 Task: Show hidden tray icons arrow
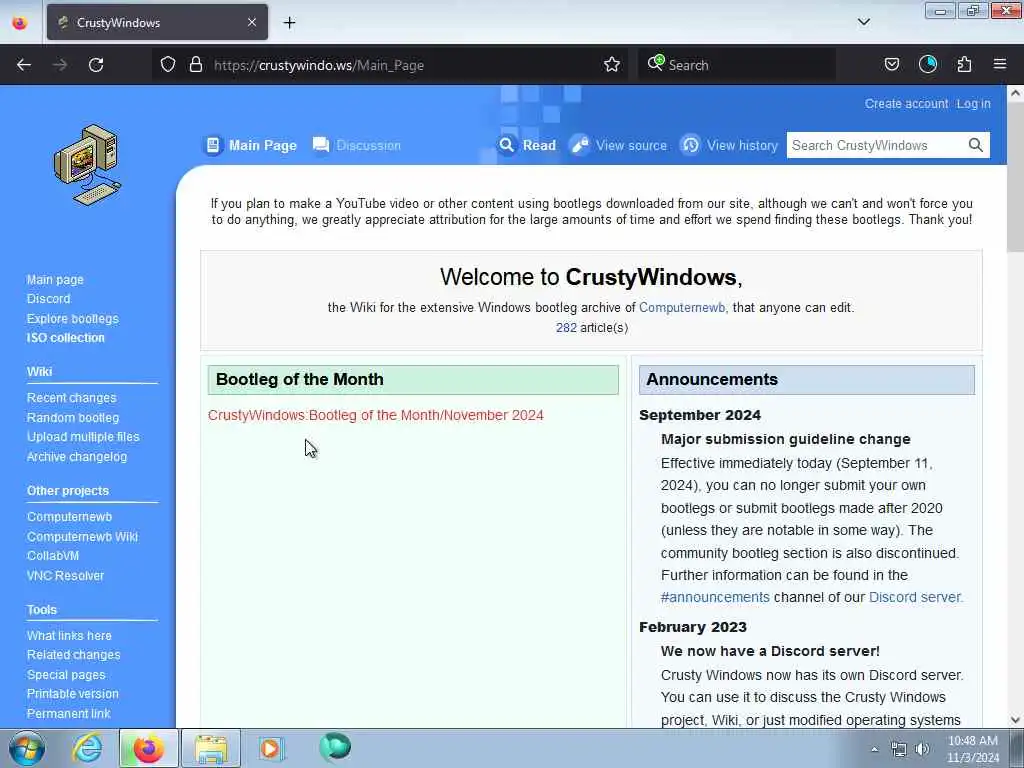coord(874,749)
